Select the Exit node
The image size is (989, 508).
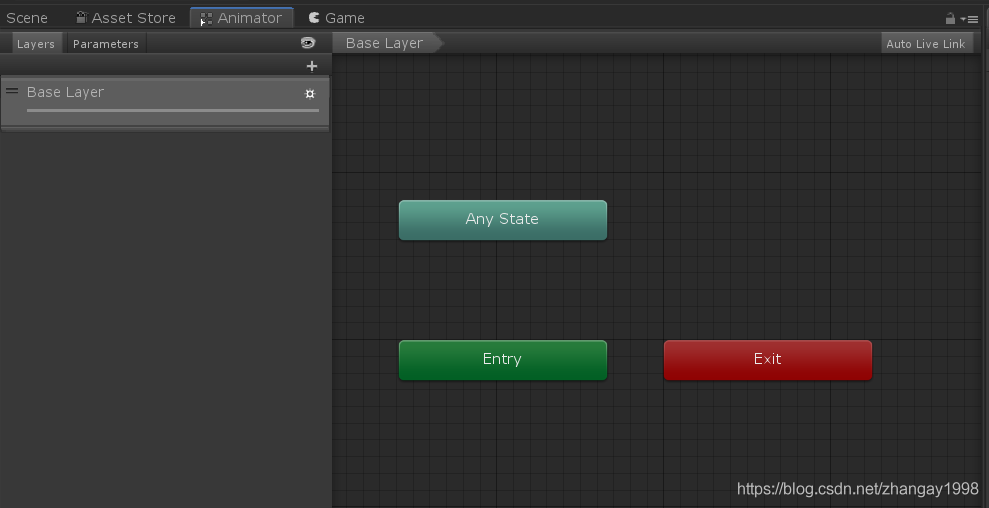768,360
